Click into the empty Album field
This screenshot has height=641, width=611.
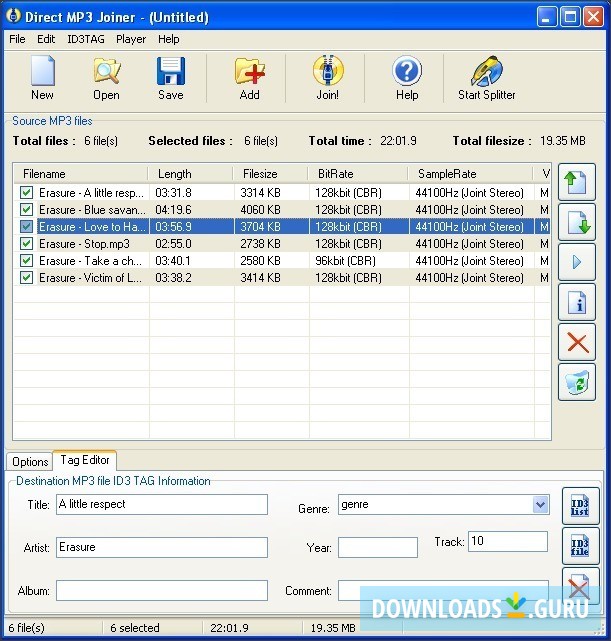pos(162,590)
